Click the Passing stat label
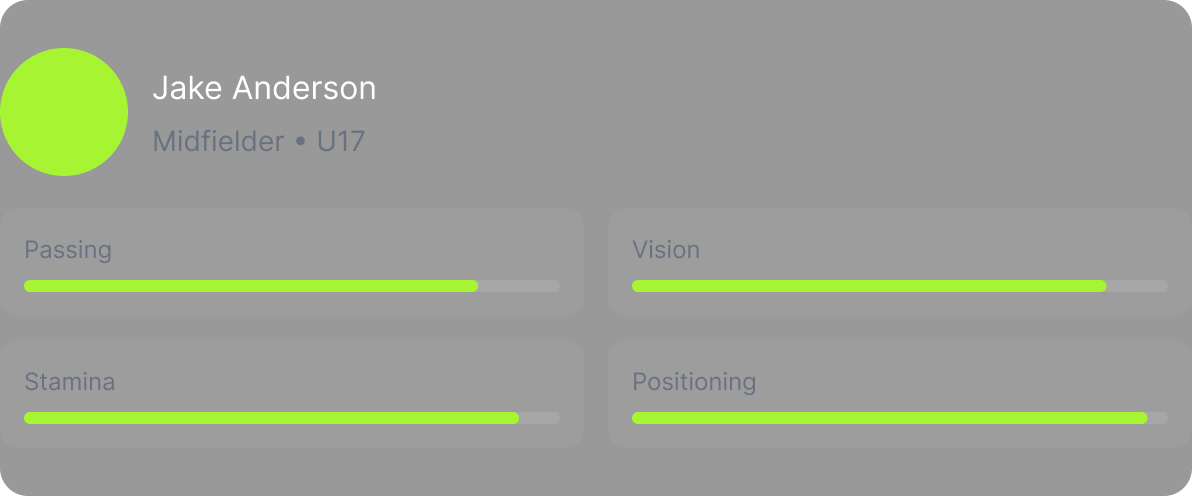The height and width of the screenshot is (496, 1192). [68, 249]
